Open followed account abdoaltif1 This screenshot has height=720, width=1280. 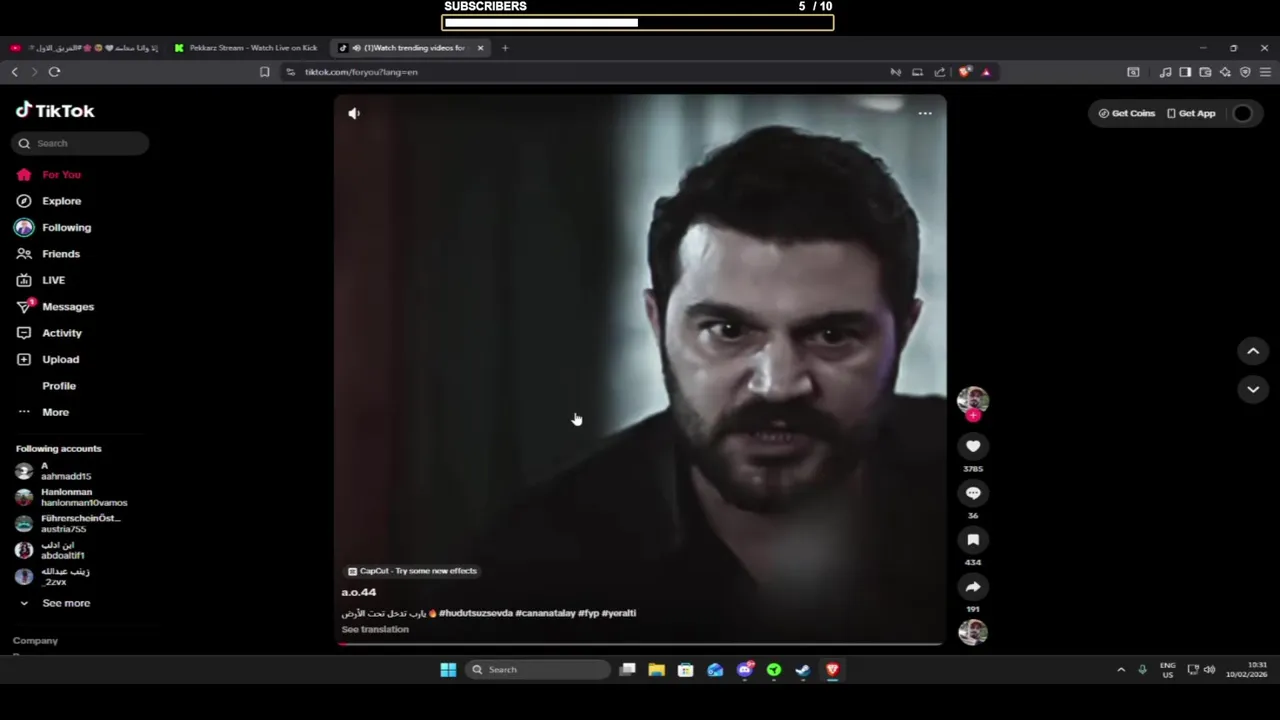pyautogui.click(x=50, y=550)
